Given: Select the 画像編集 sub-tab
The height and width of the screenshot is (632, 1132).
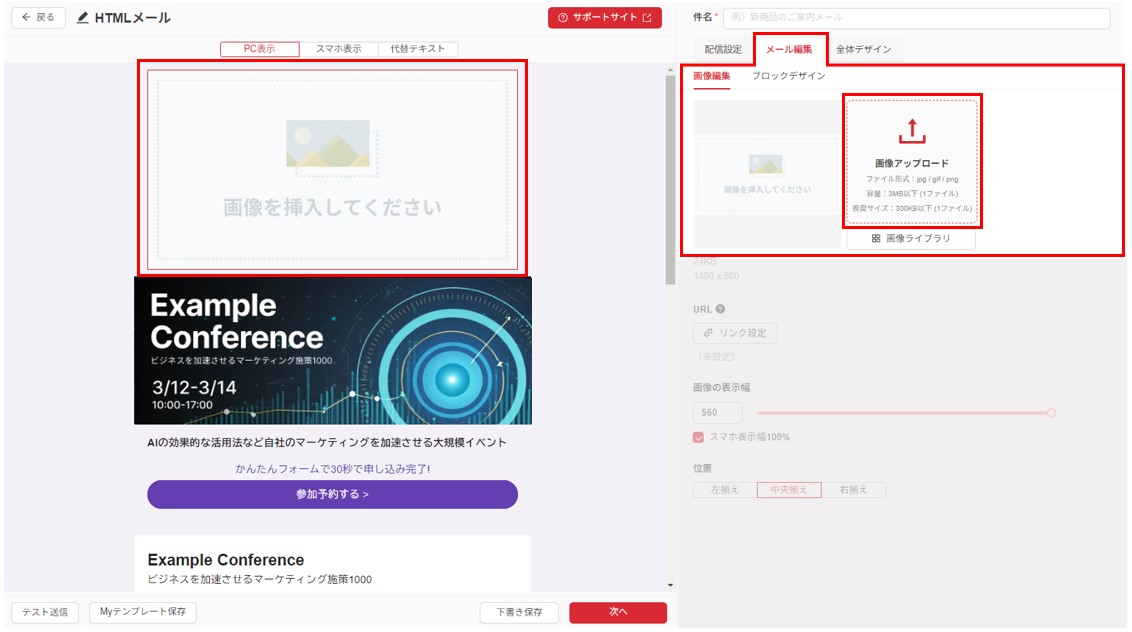Looking at the screenshot, I should click(x=712, y=76).
